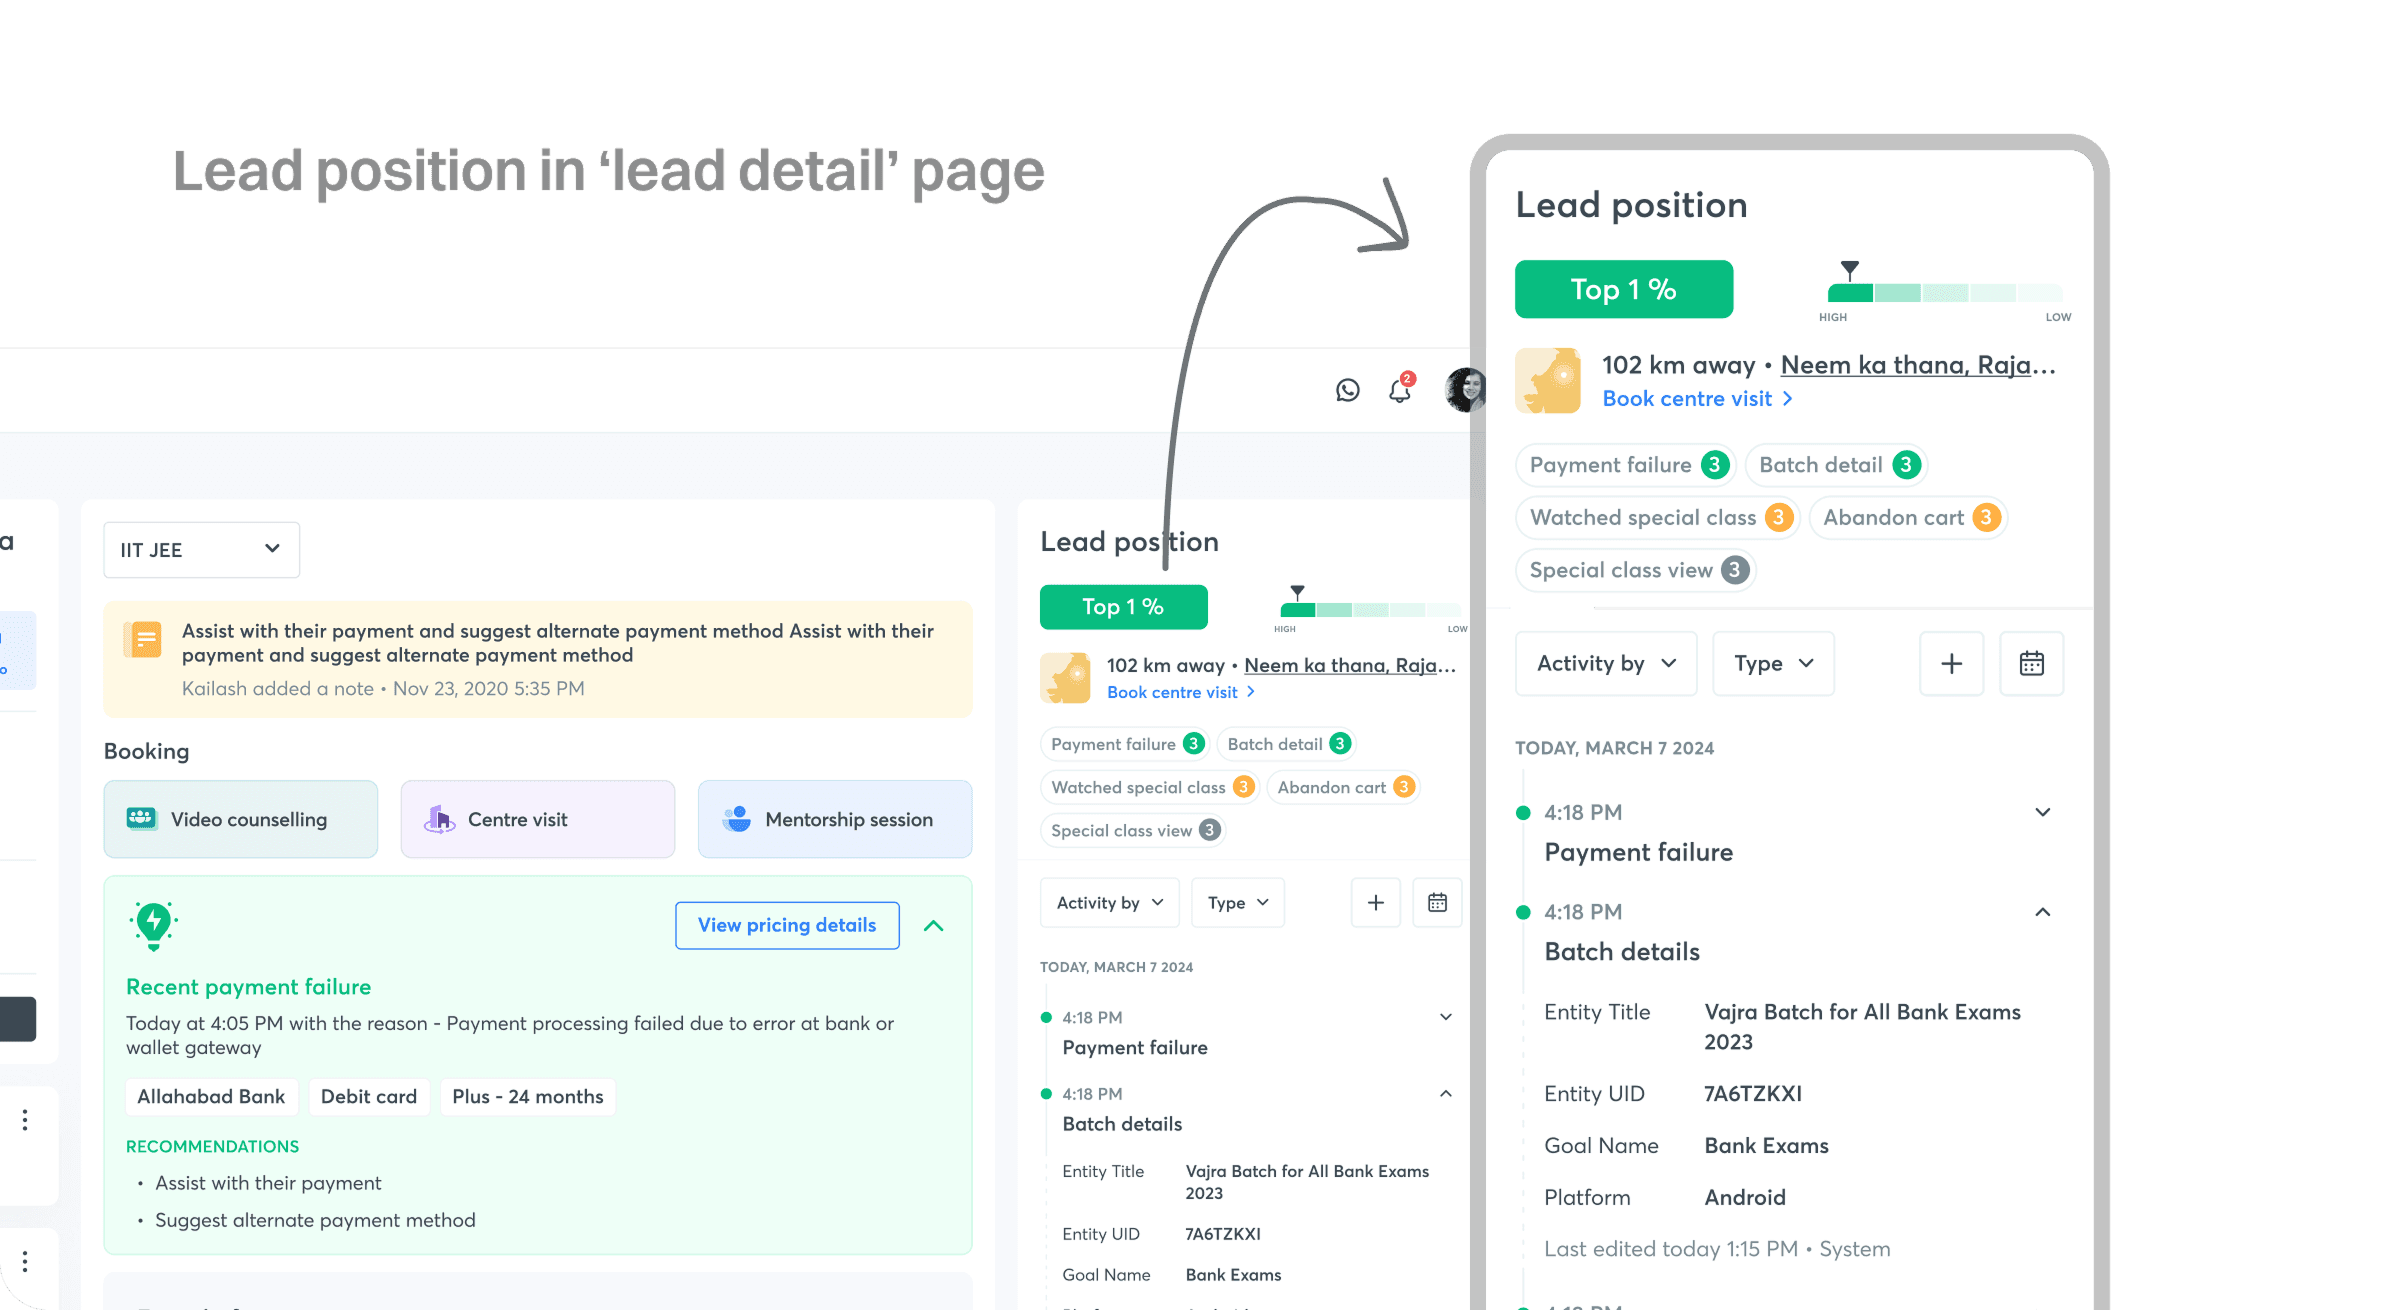2400x1310 pixels.
Task: Open notifications bell with 2 badge
Action: point(1400,390)
